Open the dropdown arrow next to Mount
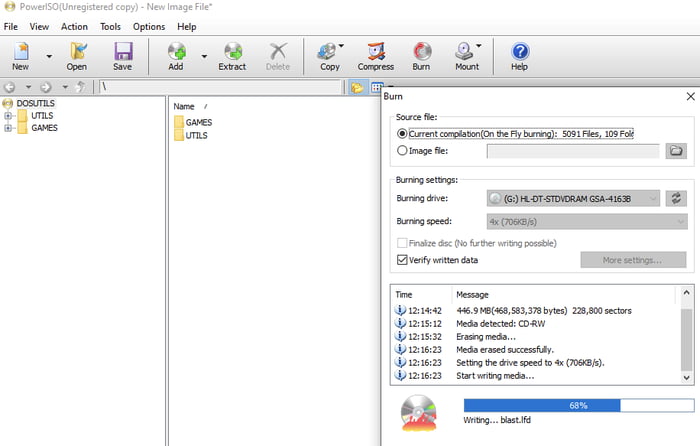Screen dimensions: 700x446 479,46
